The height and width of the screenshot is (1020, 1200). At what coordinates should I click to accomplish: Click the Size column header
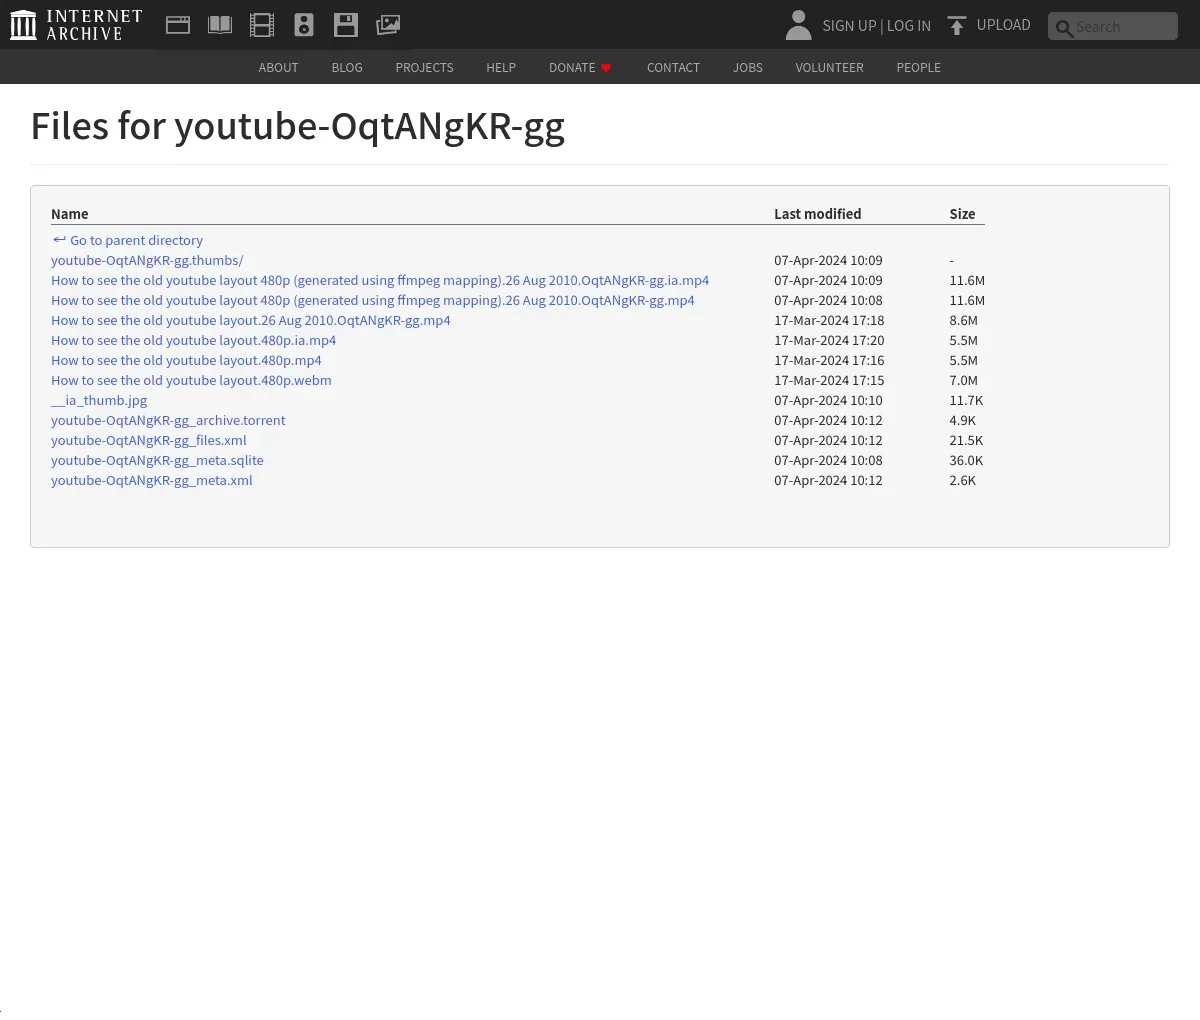[x=962, y=214]
